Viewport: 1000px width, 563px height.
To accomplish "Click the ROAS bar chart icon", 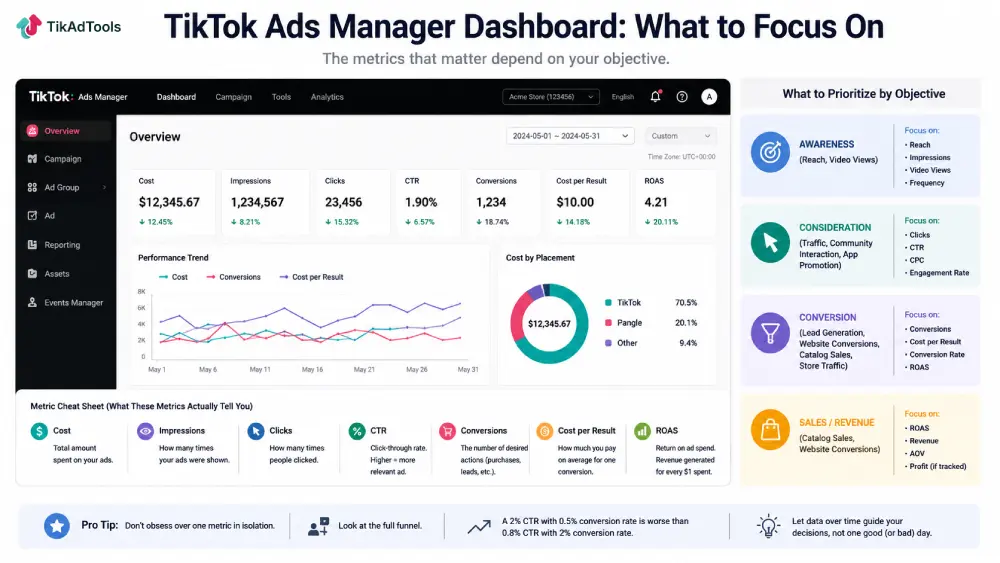I will click(x=642, y=431).
